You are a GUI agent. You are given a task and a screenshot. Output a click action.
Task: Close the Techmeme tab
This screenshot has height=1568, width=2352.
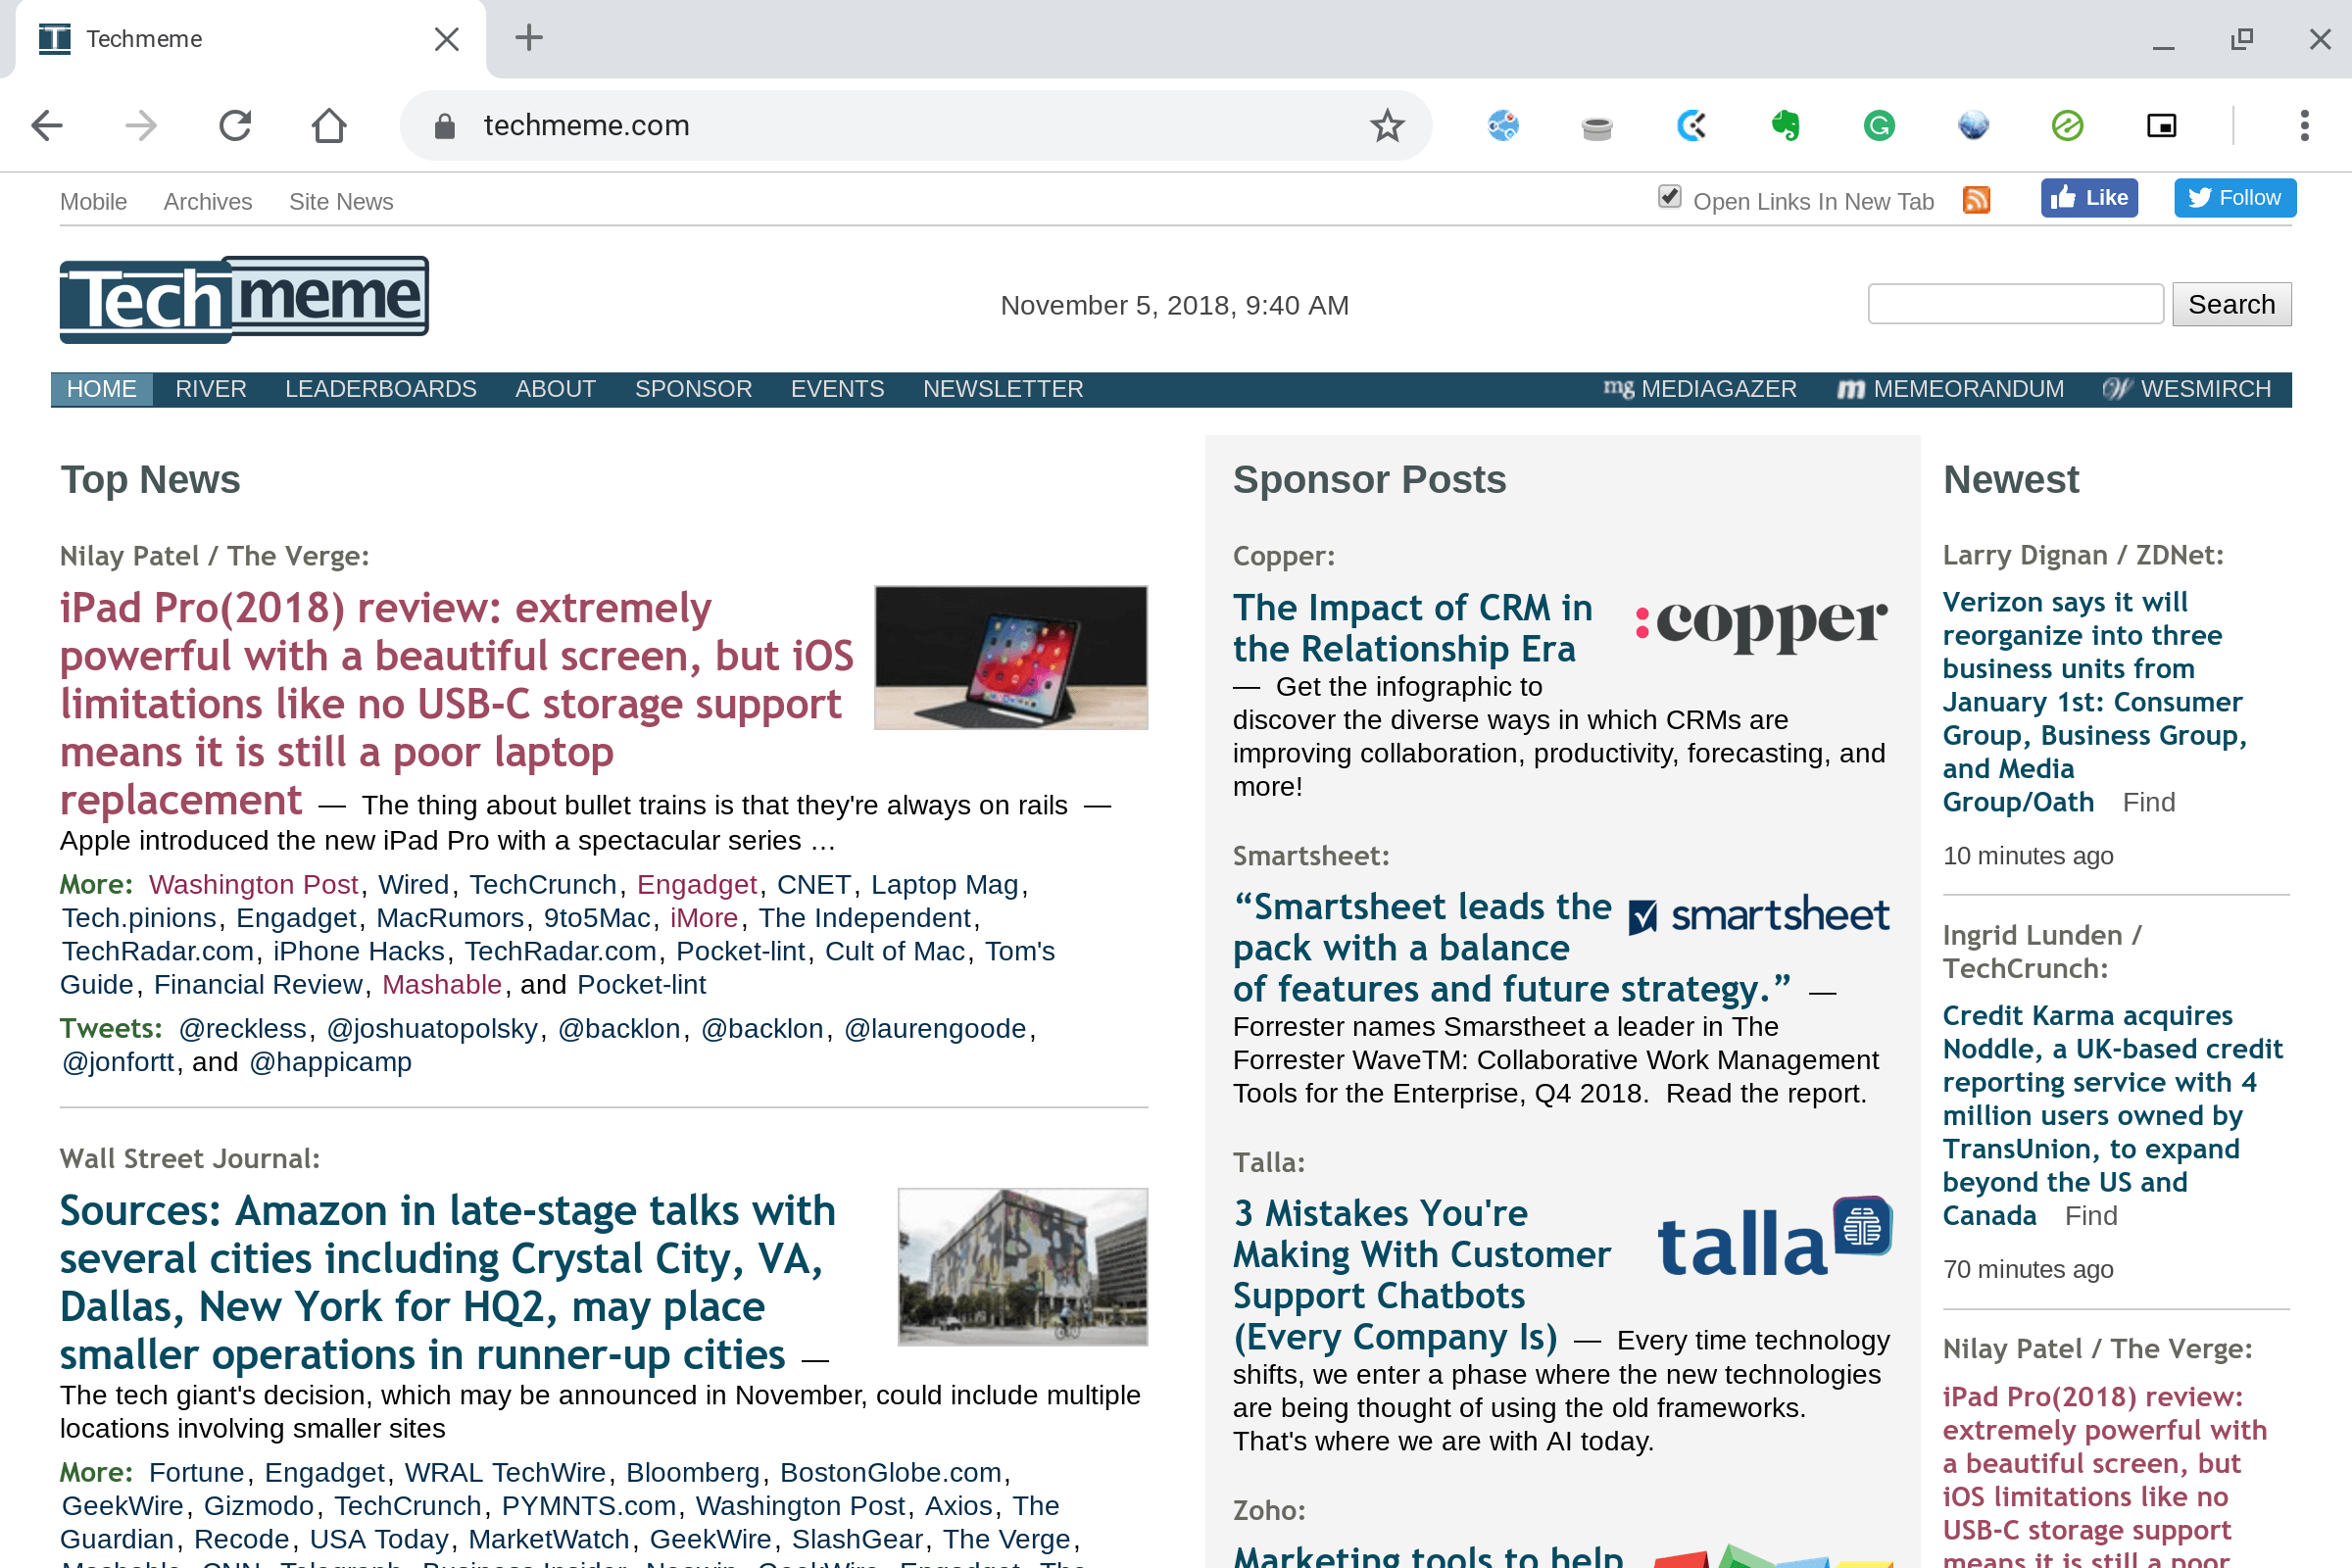[447, 39]
